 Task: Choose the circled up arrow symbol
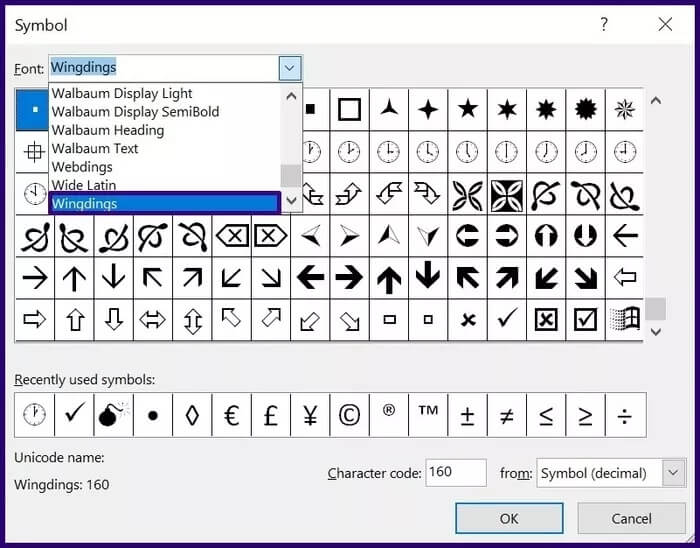point(546,236)
